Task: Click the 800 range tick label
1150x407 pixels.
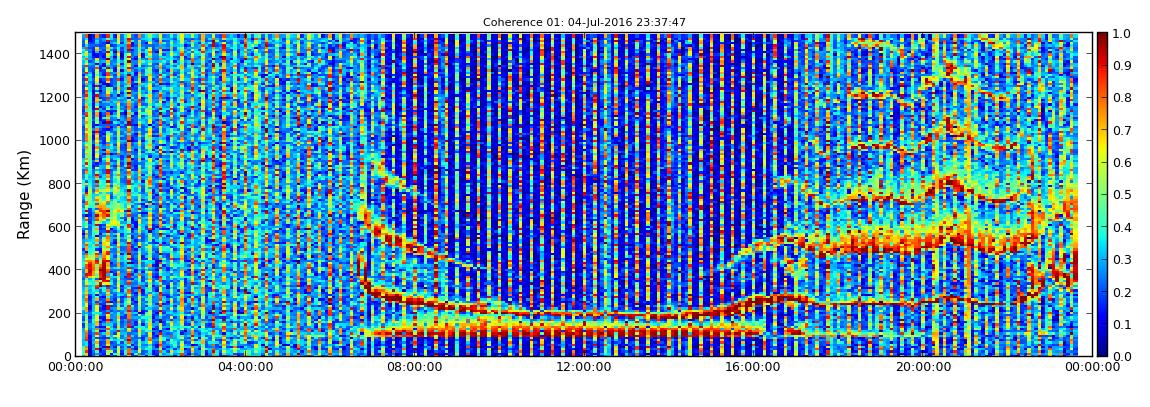Action: pos(59,184)
